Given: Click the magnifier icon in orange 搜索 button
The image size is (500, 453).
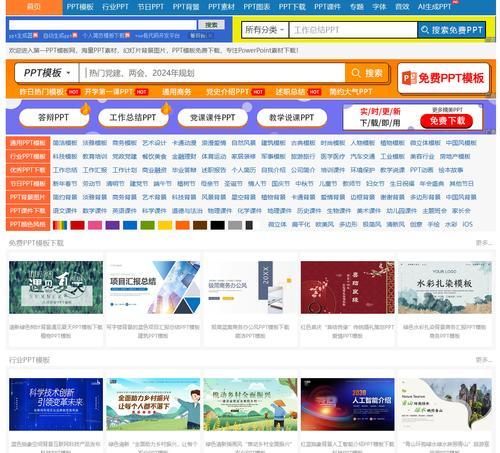Looking at the screenshot, I should (x=356, y=73).
